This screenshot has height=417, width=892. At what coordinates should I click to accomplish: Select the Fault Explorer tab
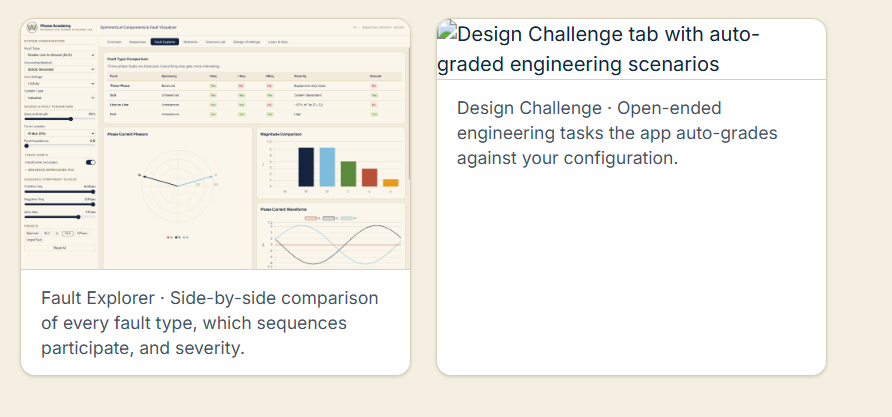pyautogui.click(x=165, y=42)
